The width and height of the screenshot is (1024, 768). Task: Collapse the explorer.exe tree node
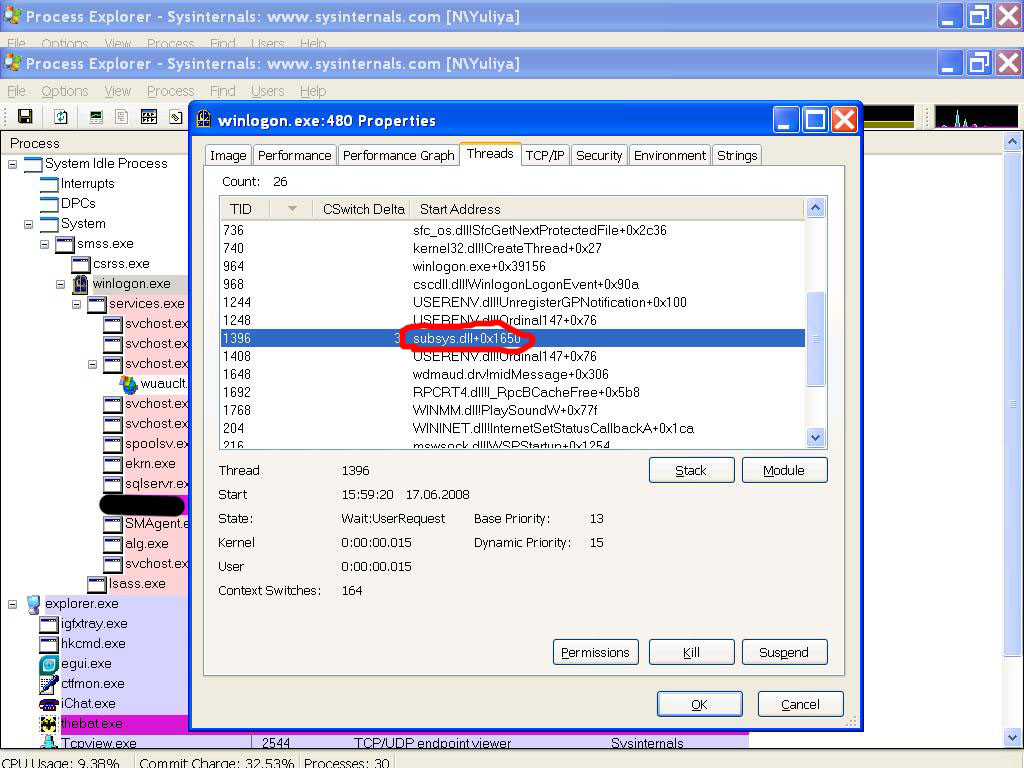tap(12, 604)
